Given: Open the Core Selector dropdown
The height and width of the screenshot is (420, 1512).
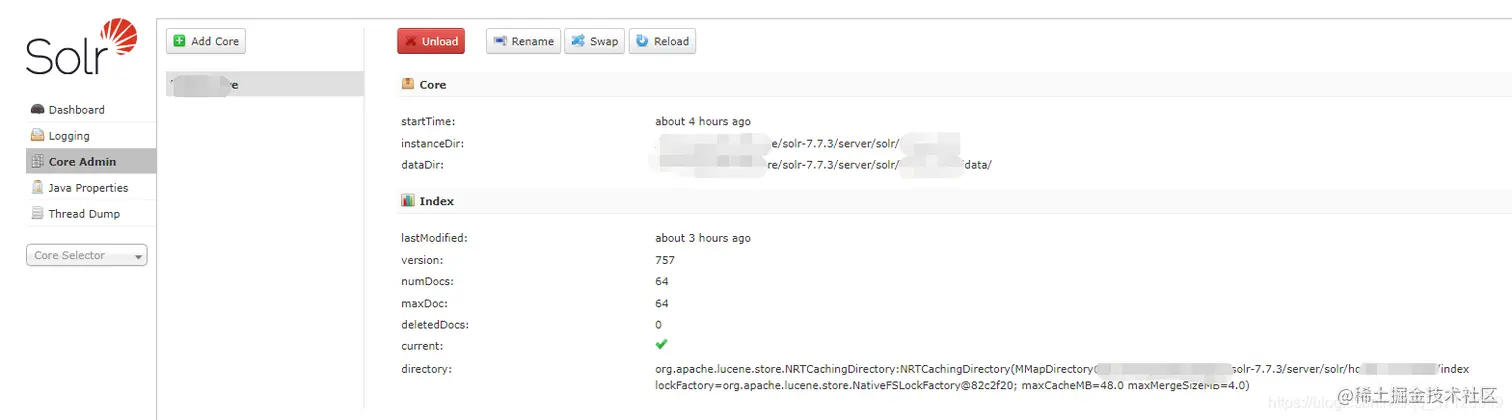Looking at the screenshot, I should 86,256.
